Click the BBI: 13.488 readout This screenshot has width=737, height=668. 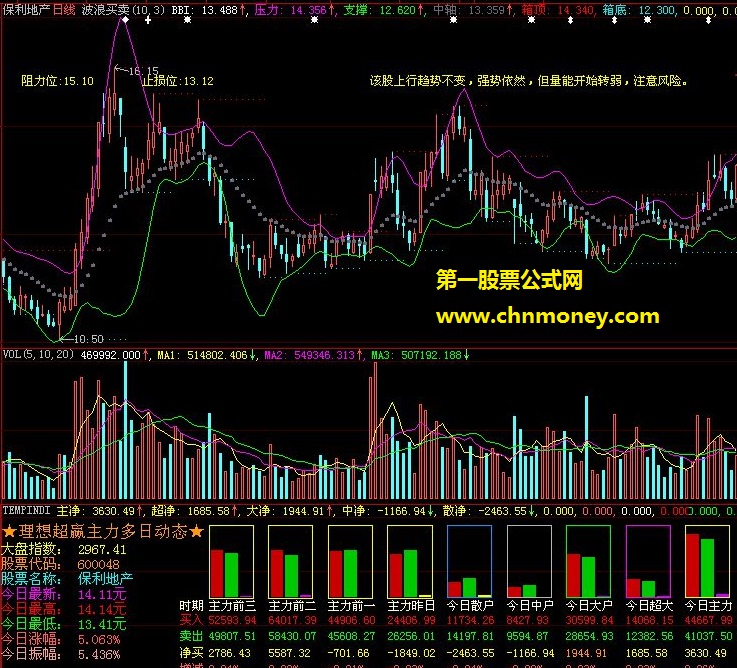pos(208,9)
